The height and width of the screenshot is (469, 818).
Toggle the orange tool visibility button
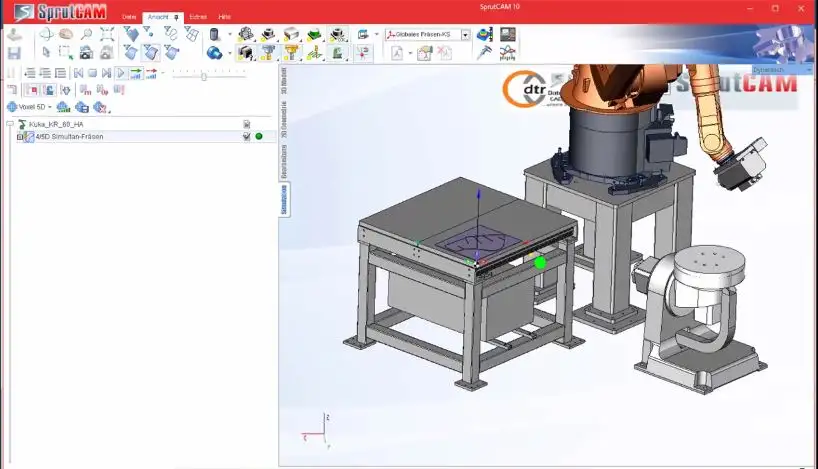pos(291,53)
